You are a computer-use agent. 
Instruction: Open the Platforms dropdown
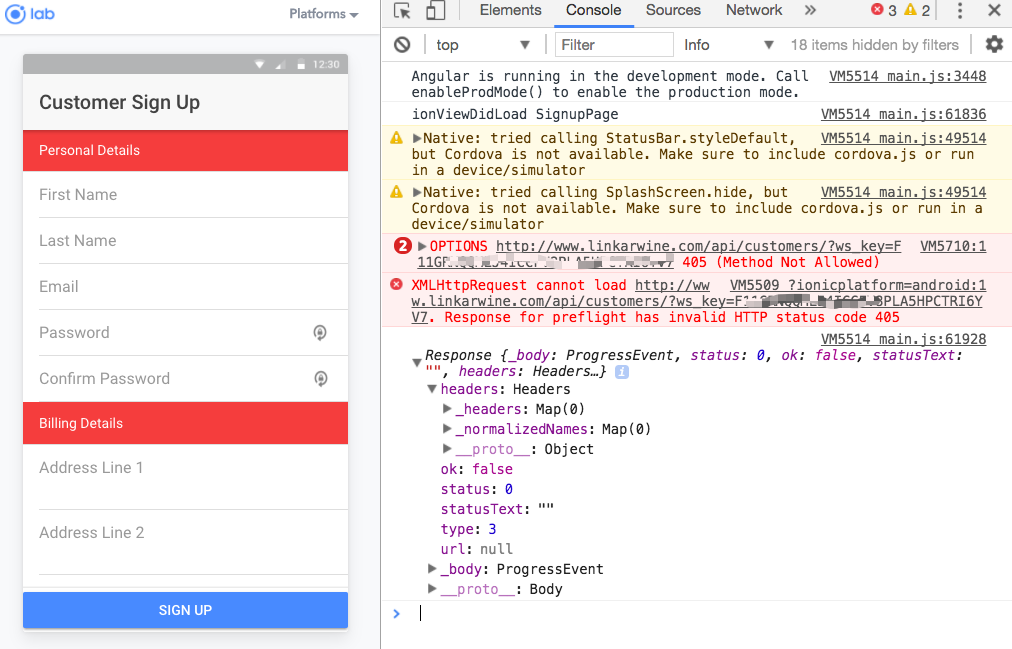323,14
